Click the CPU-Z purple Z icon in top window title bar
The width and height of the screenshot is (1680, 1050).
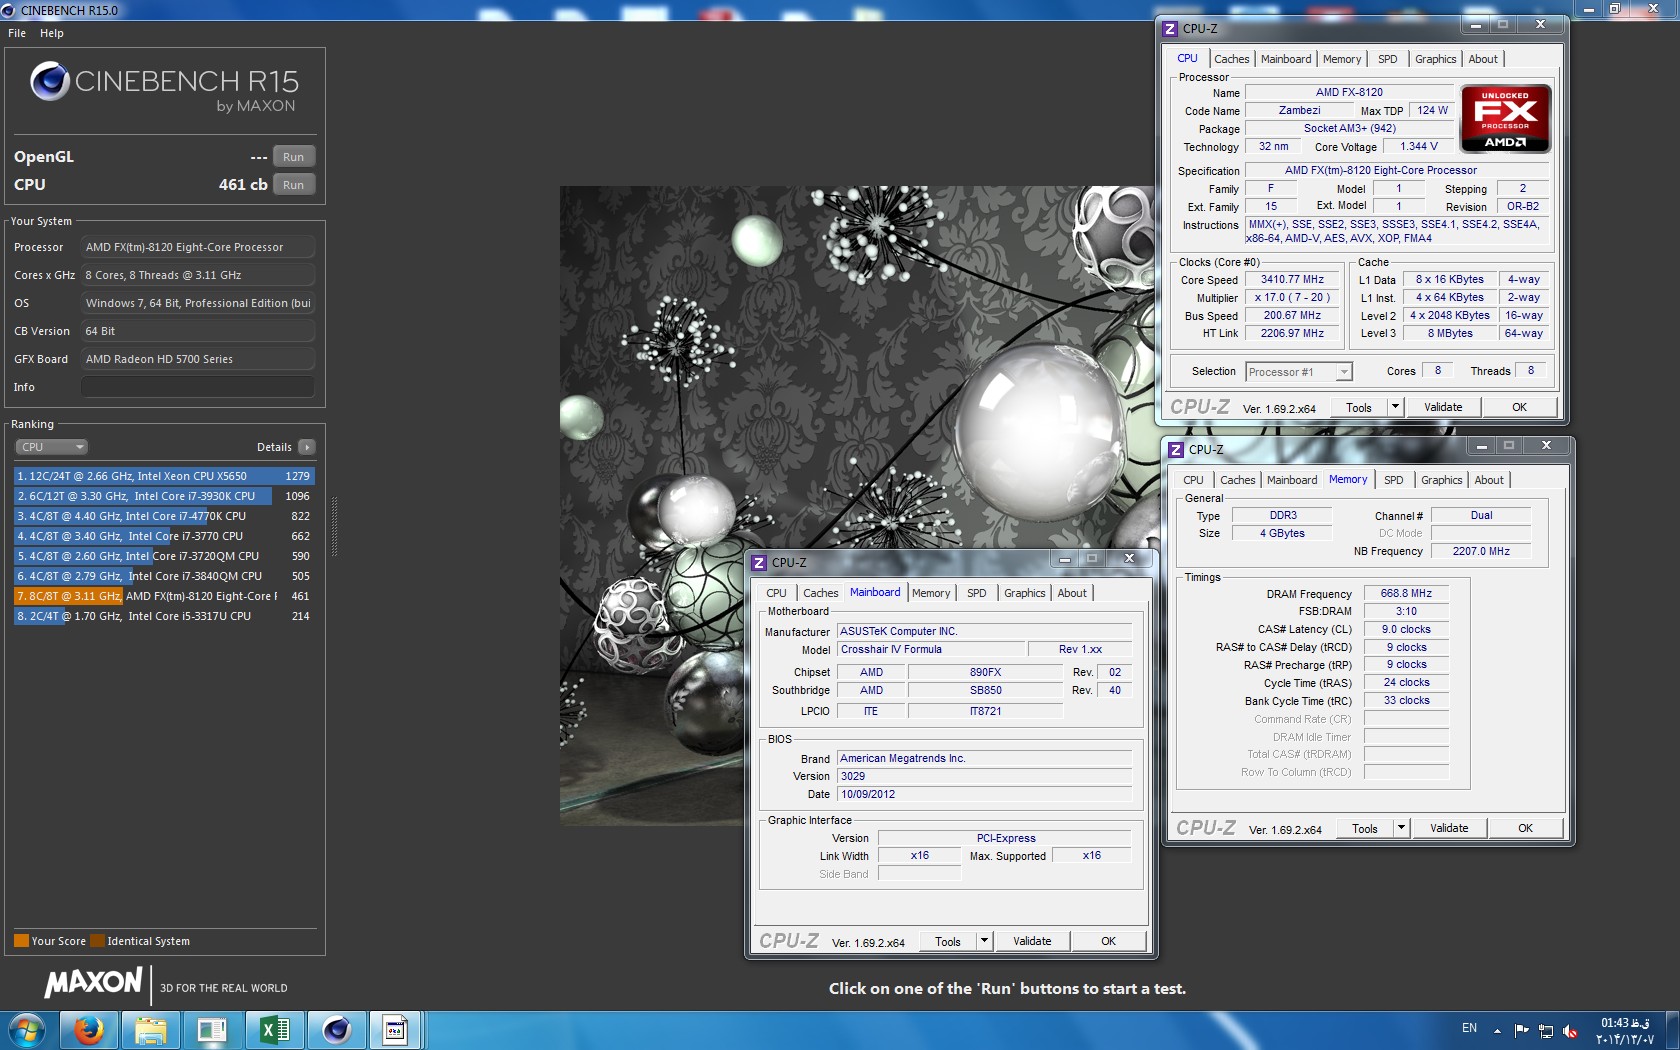pos(1170,29)
